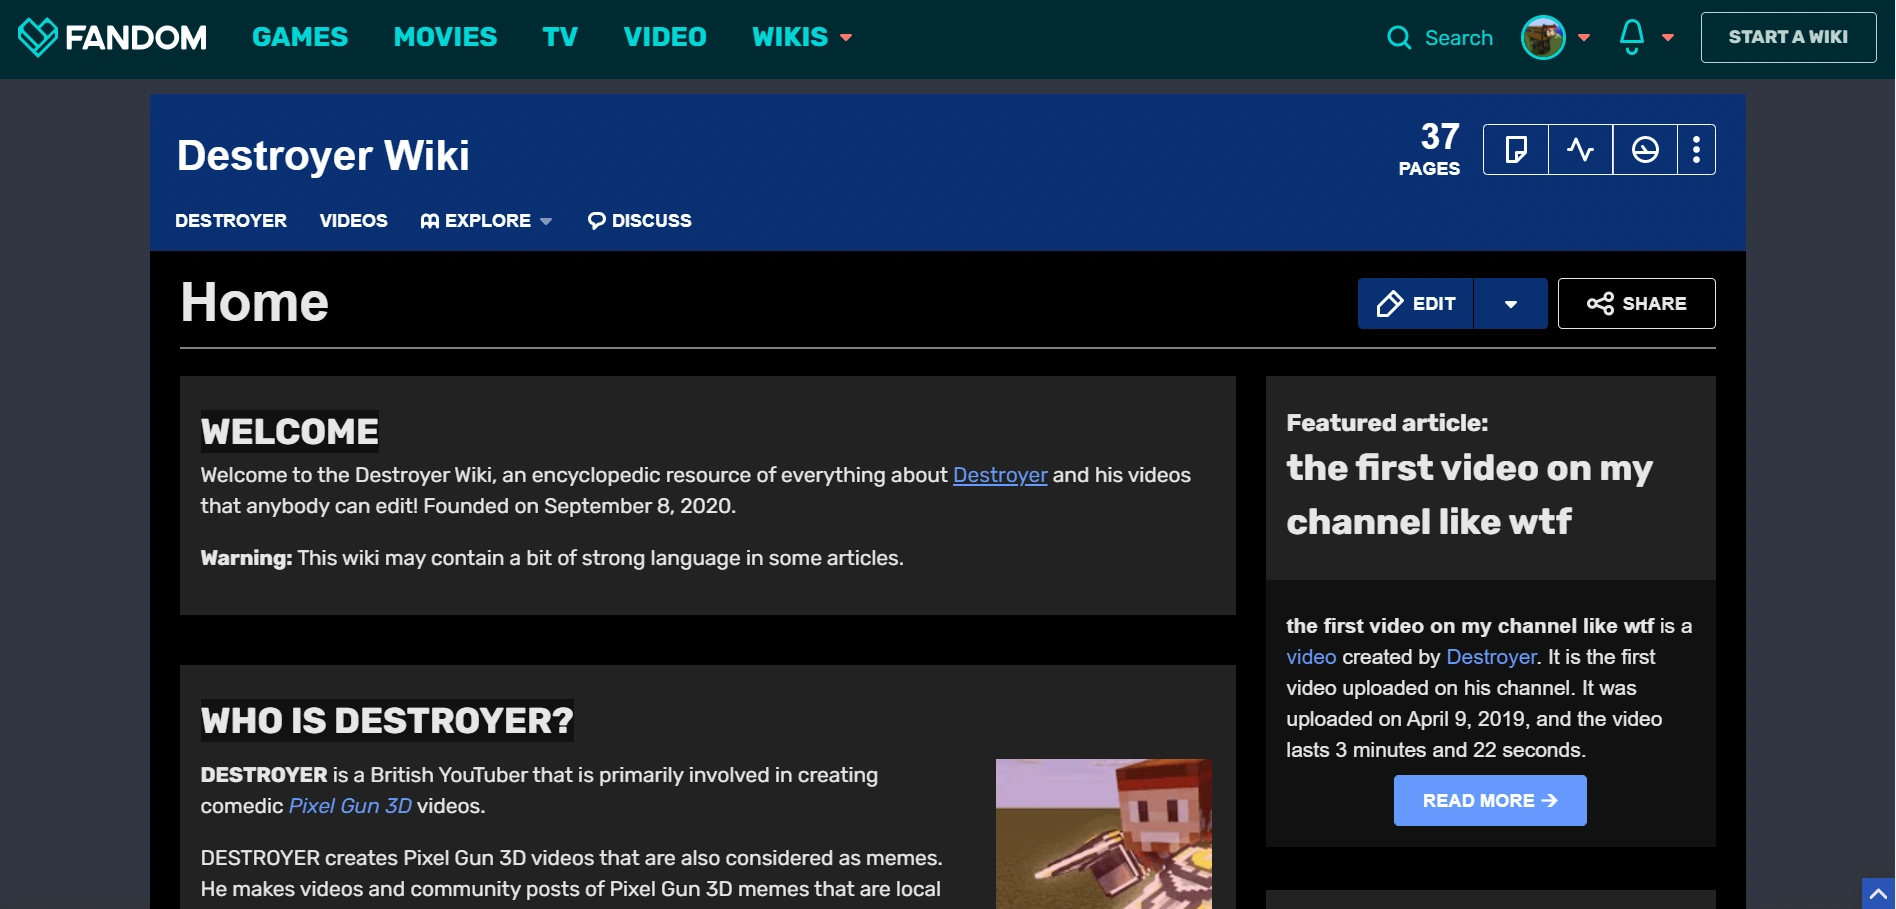Click the Home page heading

point(255,302)
